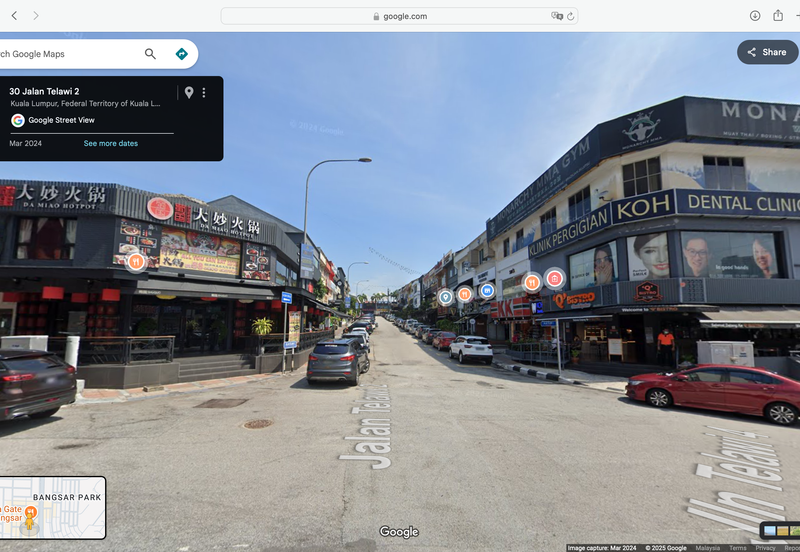Go back in Safari history
800x552 pixels.
point(14,16)
